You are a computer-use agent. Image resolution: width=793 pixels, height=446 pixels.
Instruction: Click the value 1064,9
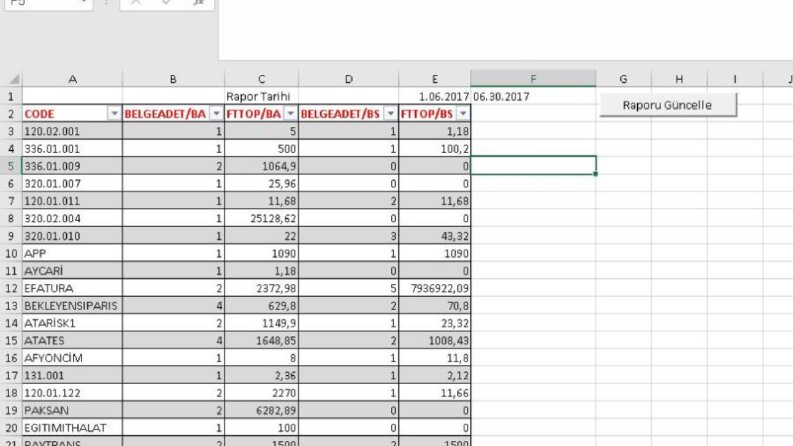[x=279, y=166]
